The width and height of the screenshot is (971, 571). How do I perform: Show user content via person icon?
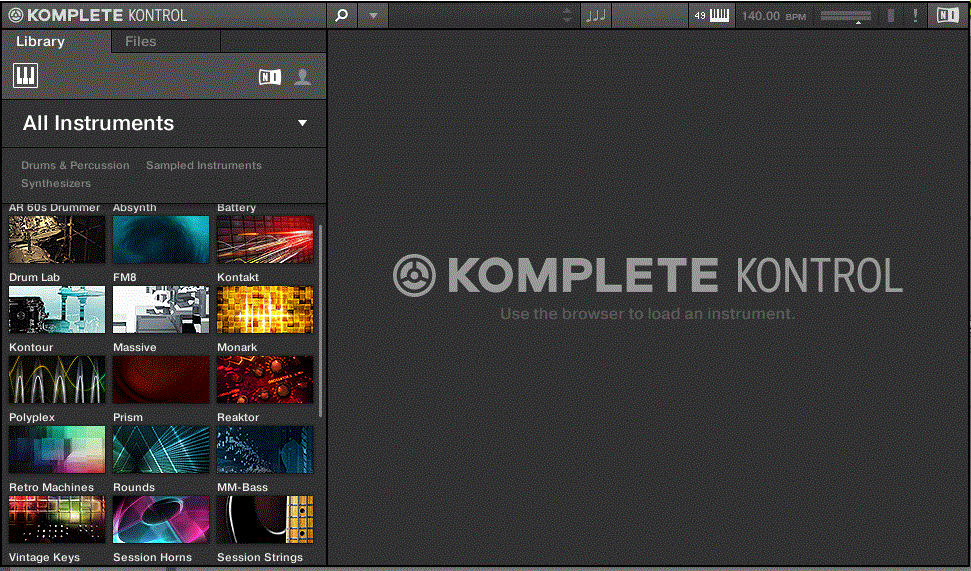(x=302, y=77)
